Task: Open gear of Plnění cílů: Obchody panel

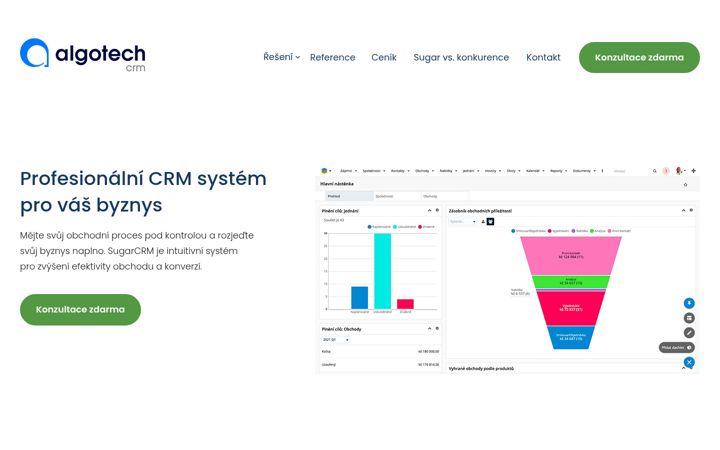Action: [x=437, y=329]
